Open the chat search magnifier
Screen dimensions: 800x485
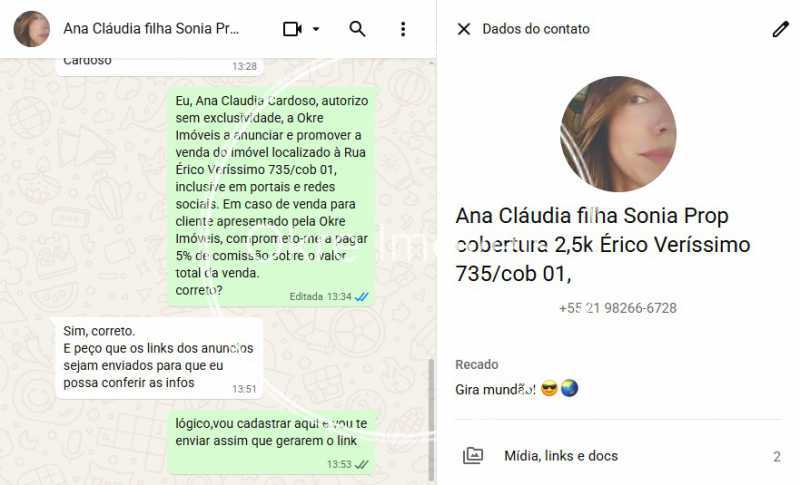[357, 29]
